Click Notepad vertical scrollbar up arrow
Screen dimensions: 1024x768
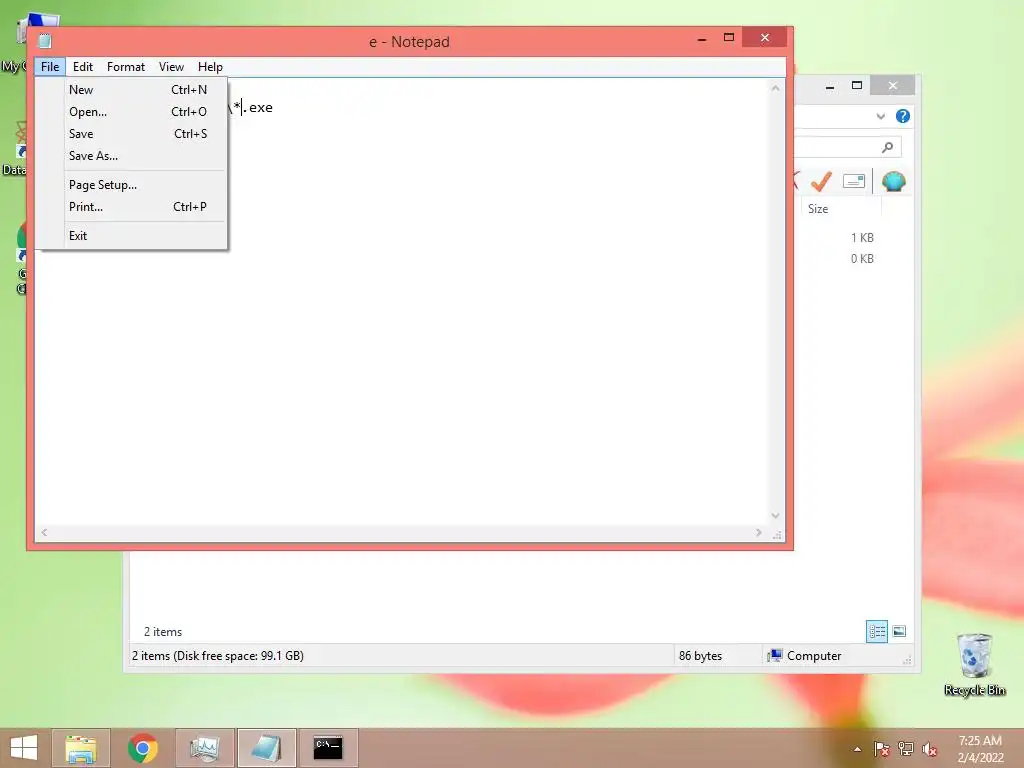[775, 88]
